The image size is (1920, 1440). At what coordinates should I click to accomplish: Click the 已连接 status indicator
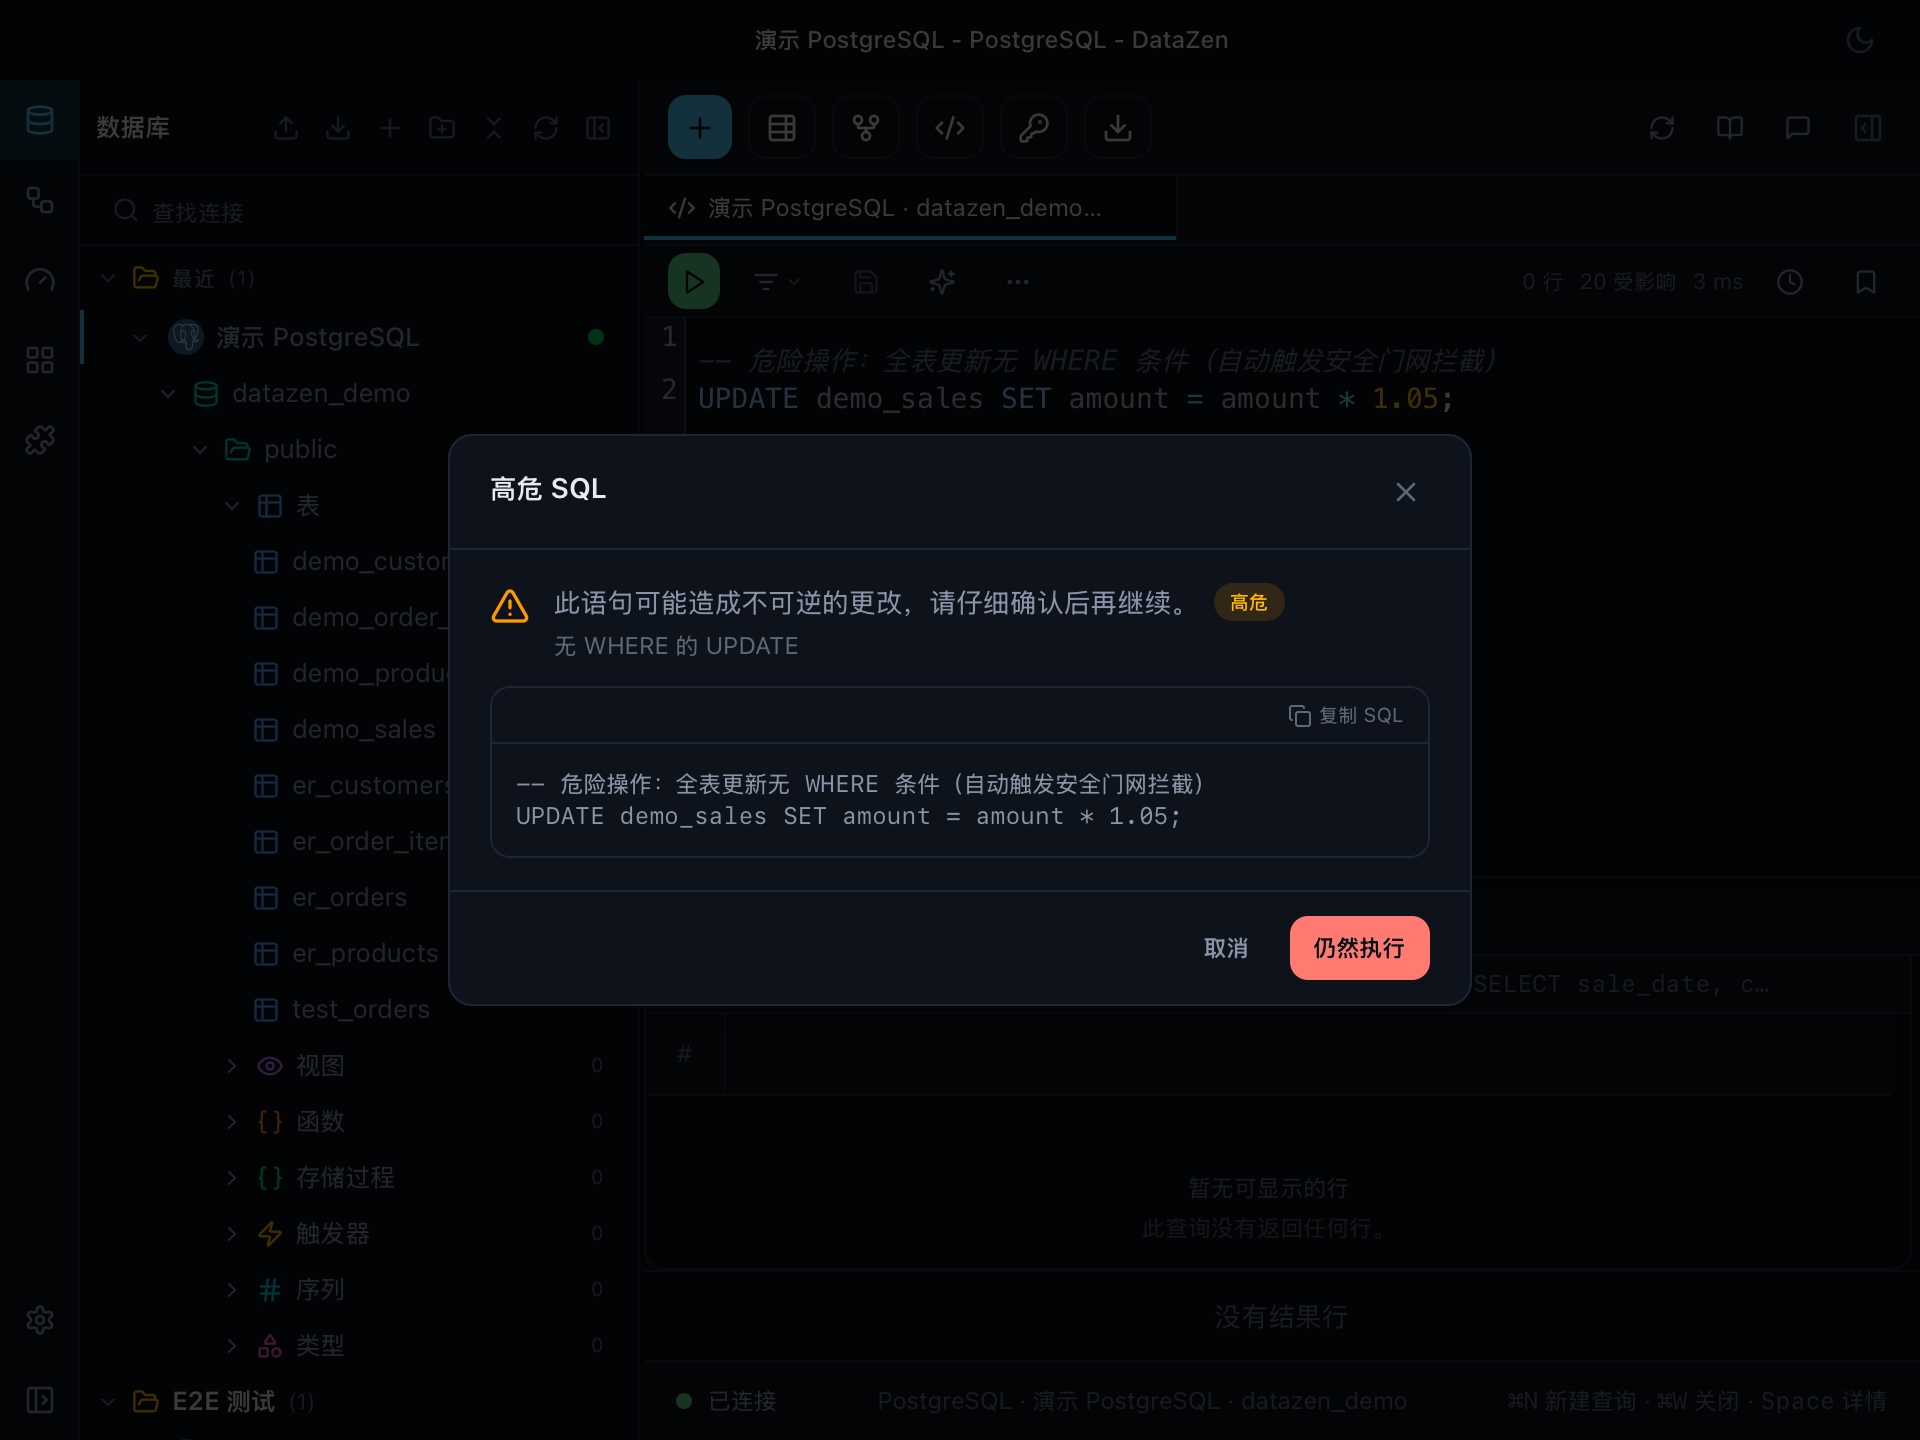[x=727, y=1401]
